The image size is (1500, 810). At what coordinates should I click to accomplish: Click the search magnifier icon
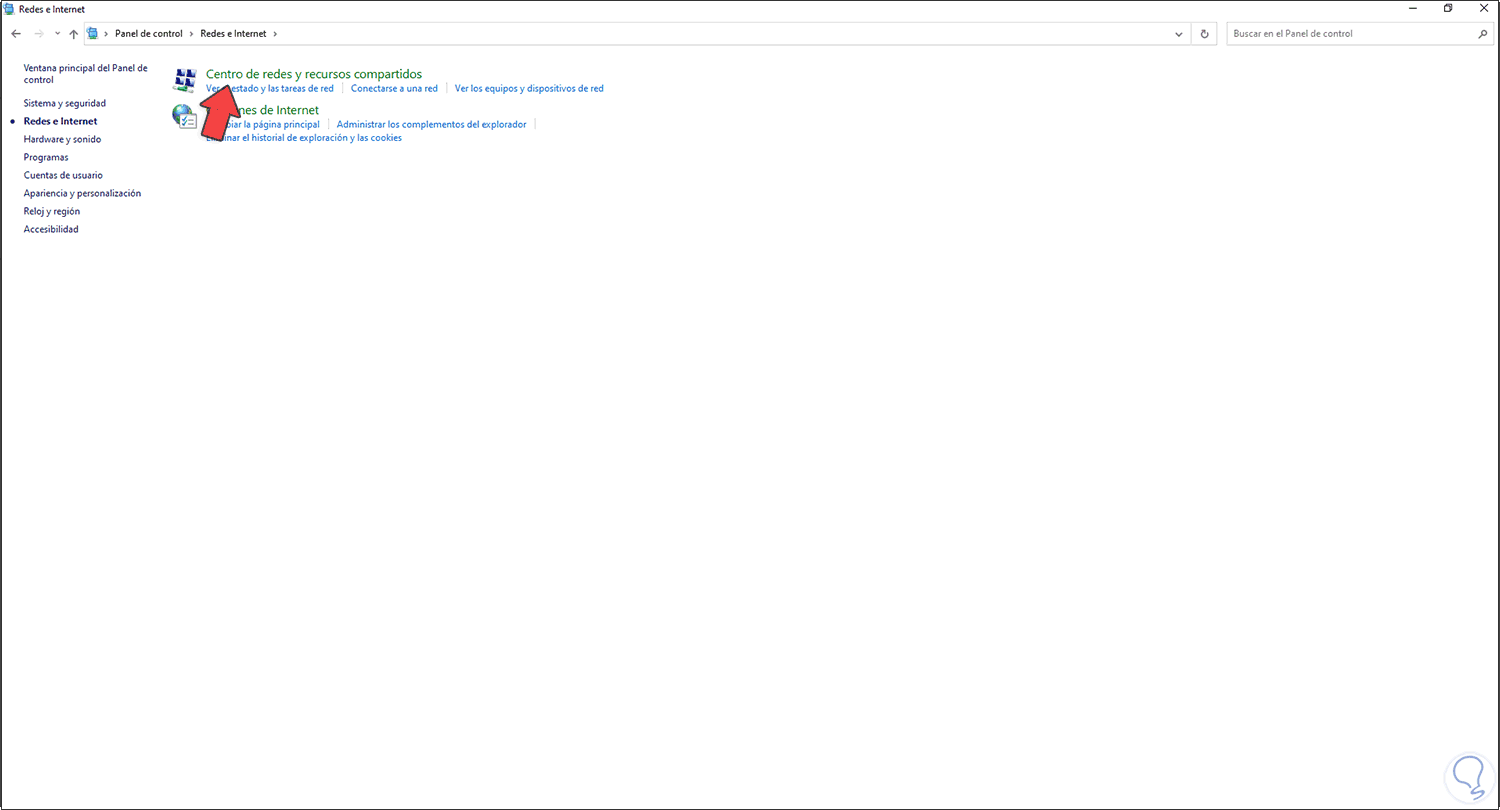coord(1482,34)
